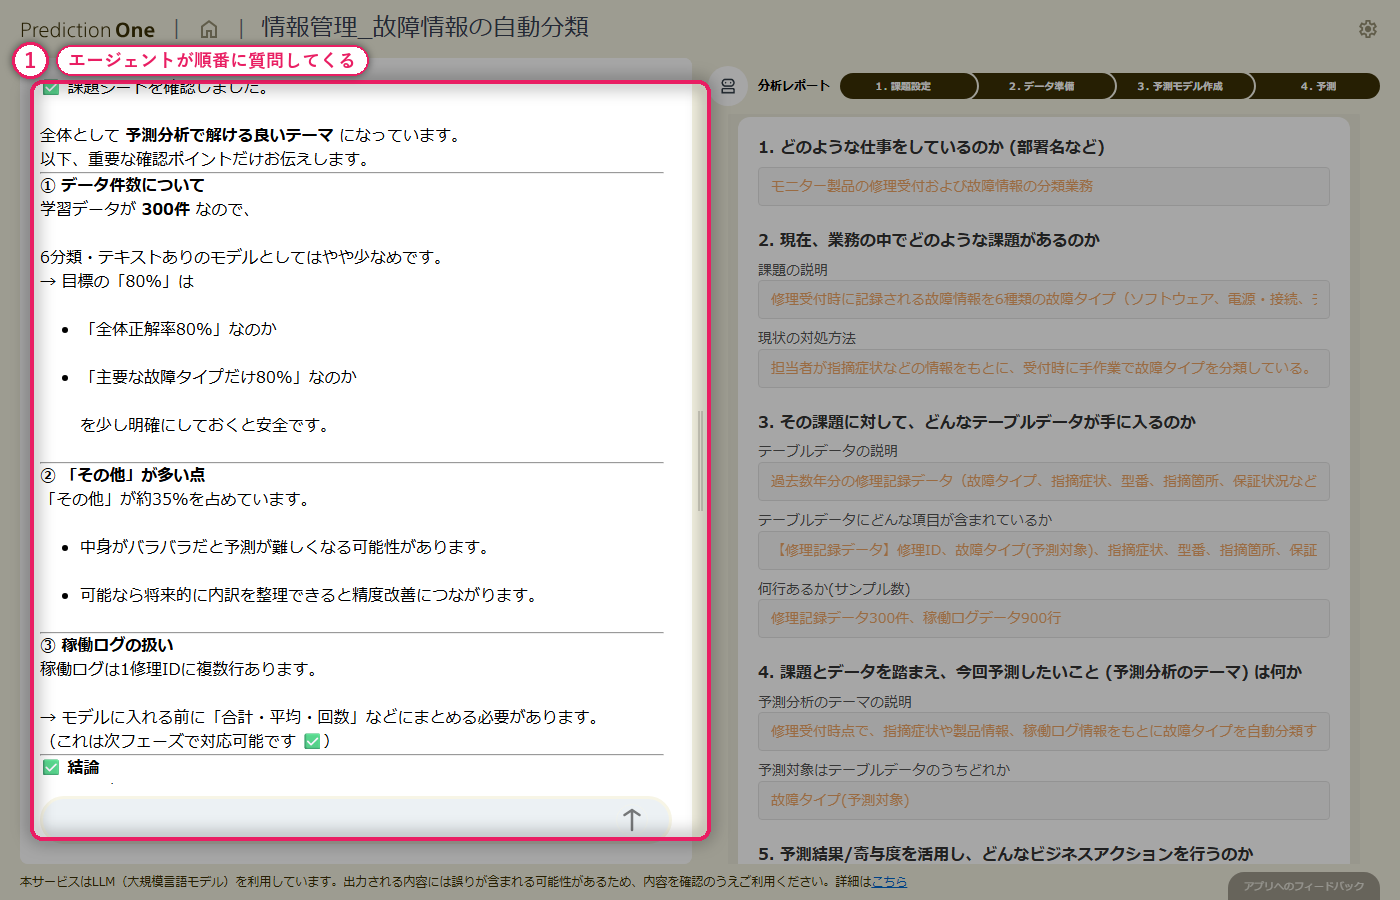Click text 「その他」が約35%を占めています
Image resolution: width=1400 pixels, height=900 pixels.
pyautogui.click(x=175, y=499)
